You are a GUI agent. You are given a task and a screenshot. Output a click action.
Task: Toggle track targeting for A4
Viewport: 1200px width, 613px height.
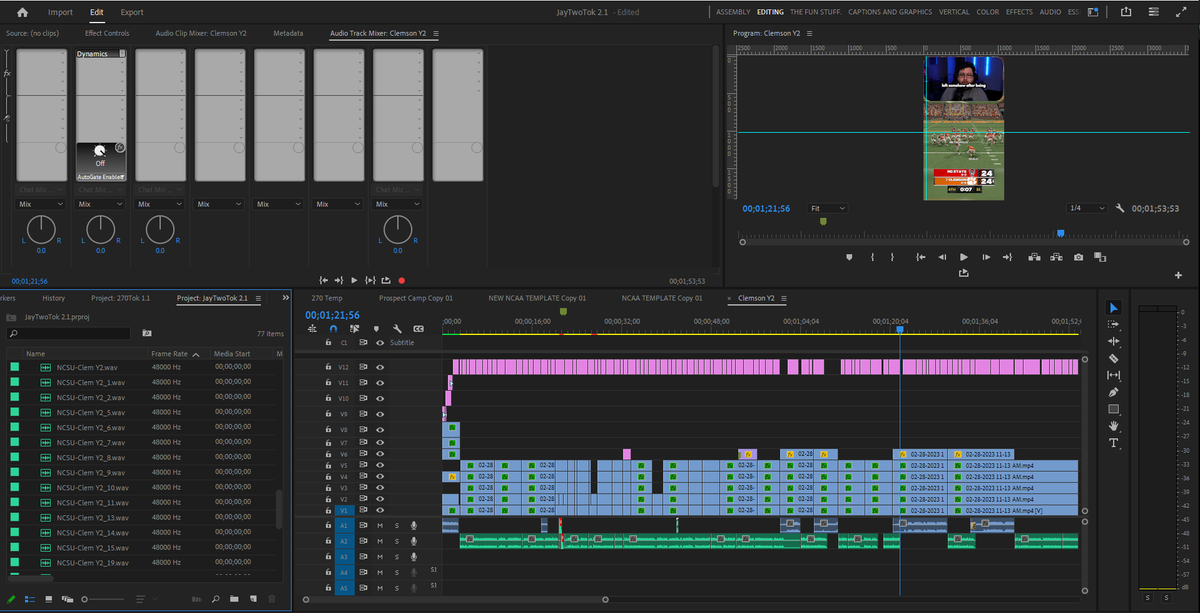[343, 573]
